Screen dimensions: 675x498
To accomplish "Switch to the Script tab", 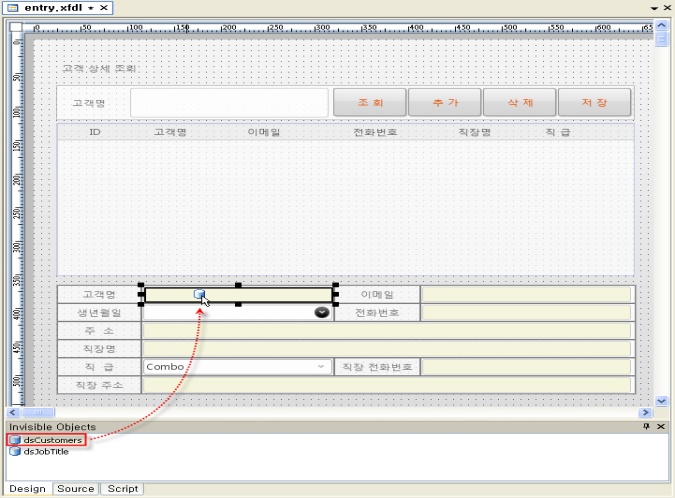I will coord(122,489).
